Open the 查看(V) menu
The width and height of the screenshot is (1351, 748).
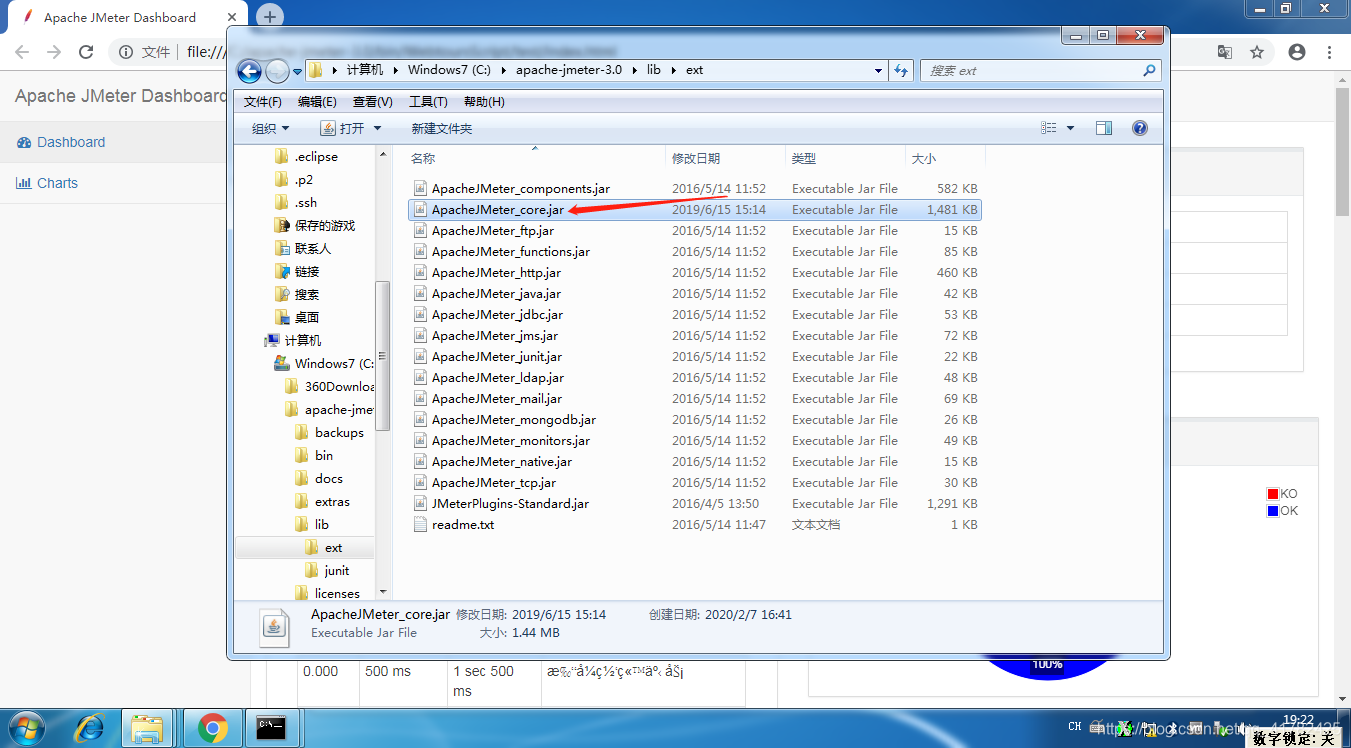(373, 102)
